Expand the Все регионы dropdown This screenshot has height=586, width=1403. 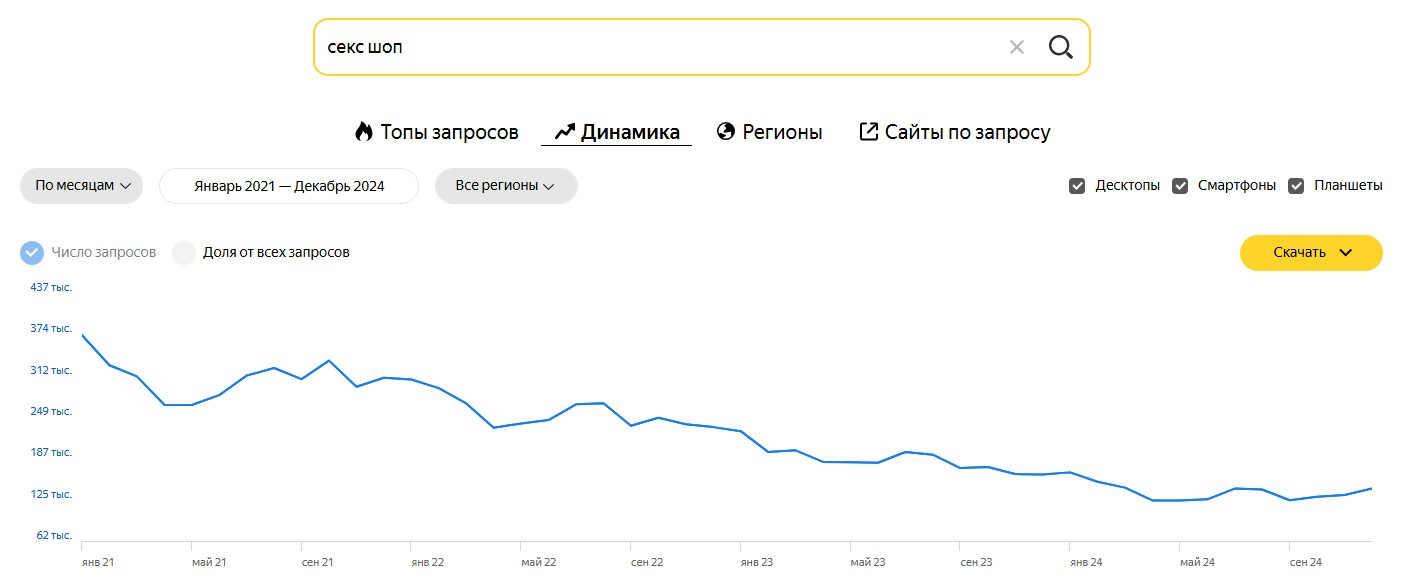(x=505, y=186)
